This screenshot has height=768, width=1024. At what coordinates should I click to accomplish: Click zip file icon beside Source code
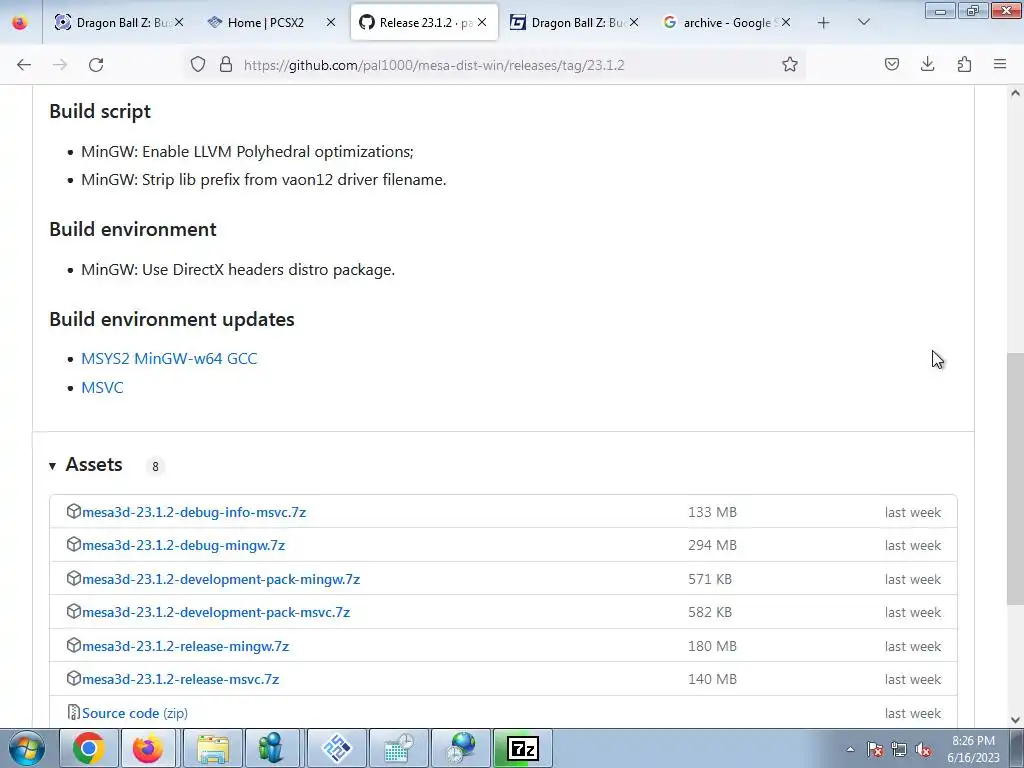[74, 712]
